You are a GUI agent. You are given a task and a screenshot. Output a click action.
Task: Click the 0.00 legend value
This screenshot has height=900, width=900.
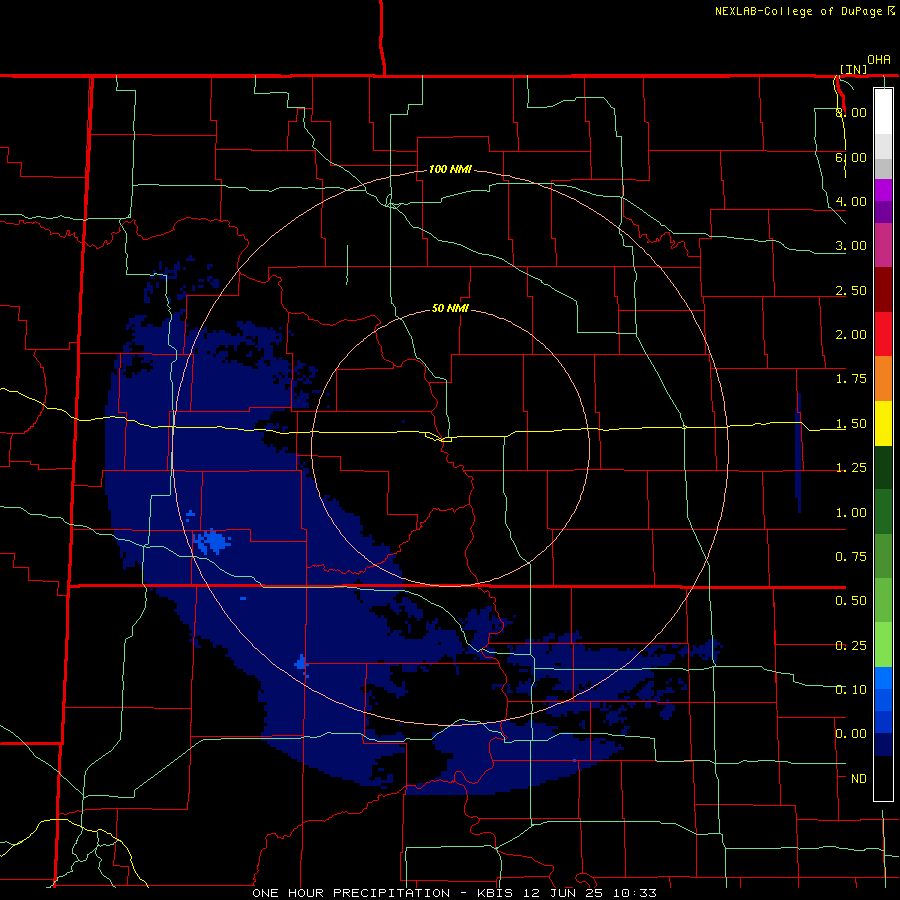851,734
